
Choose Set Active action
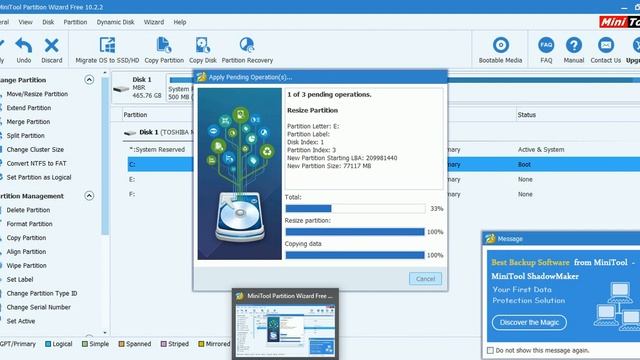pos(20,321)
